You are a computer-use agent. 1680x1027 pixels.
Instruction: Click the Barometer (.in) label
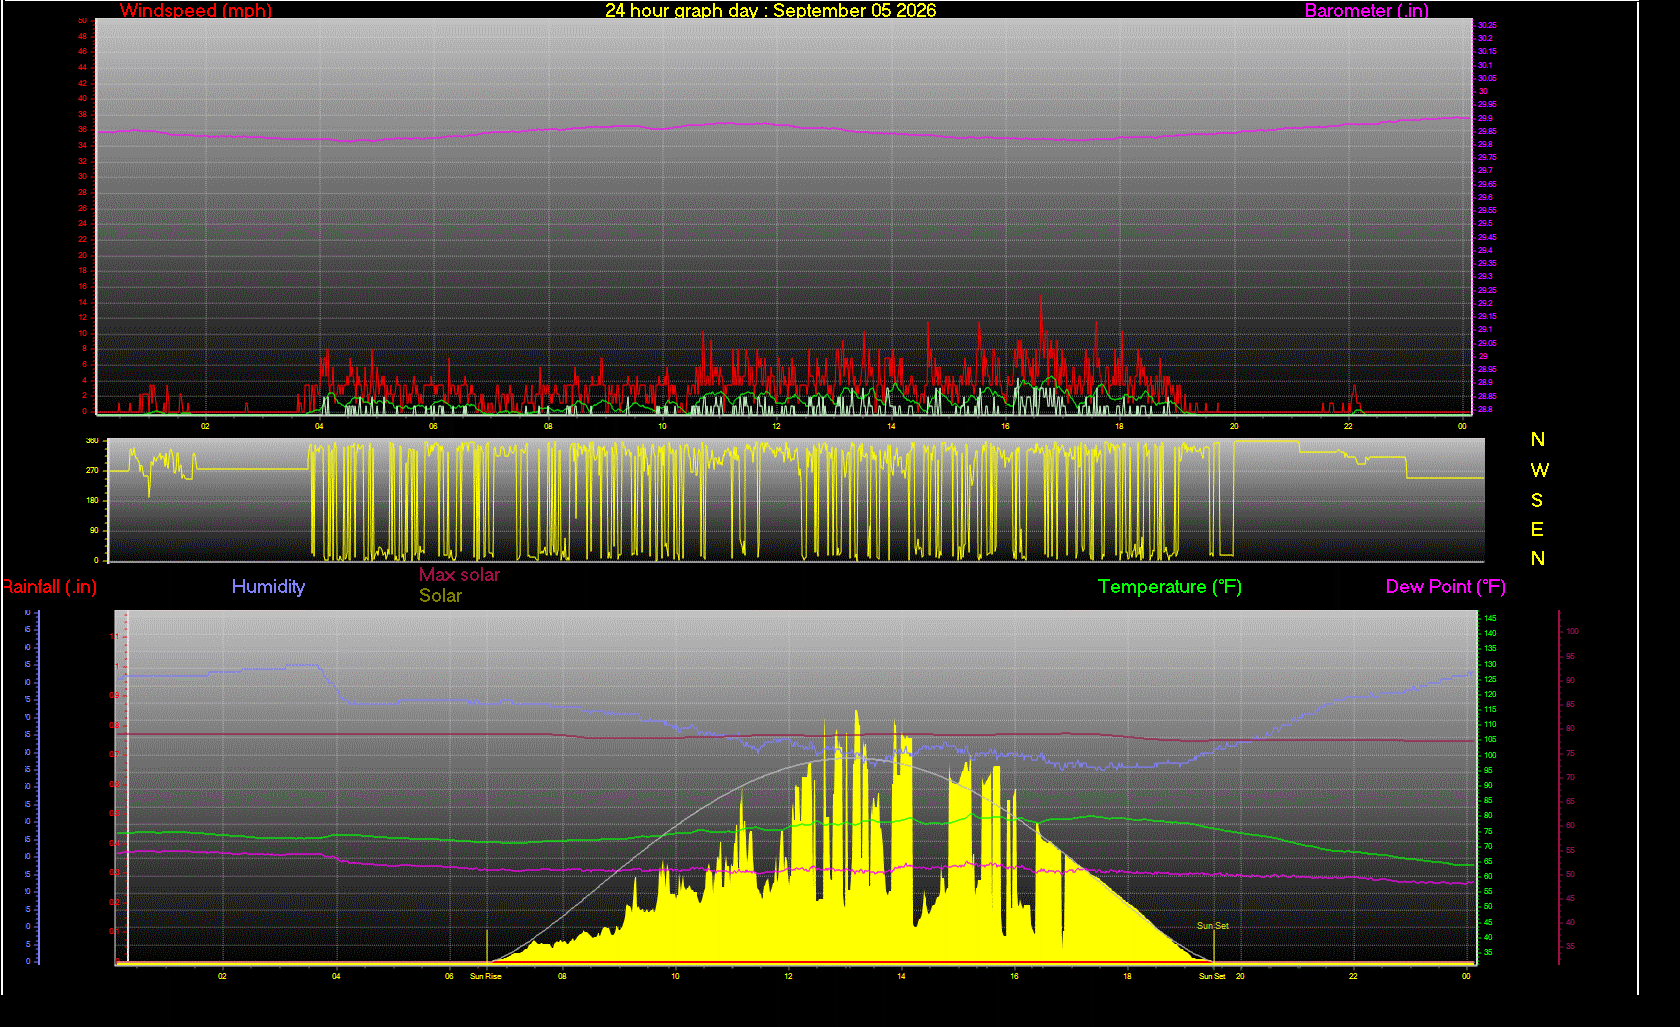coord(1366,11)
